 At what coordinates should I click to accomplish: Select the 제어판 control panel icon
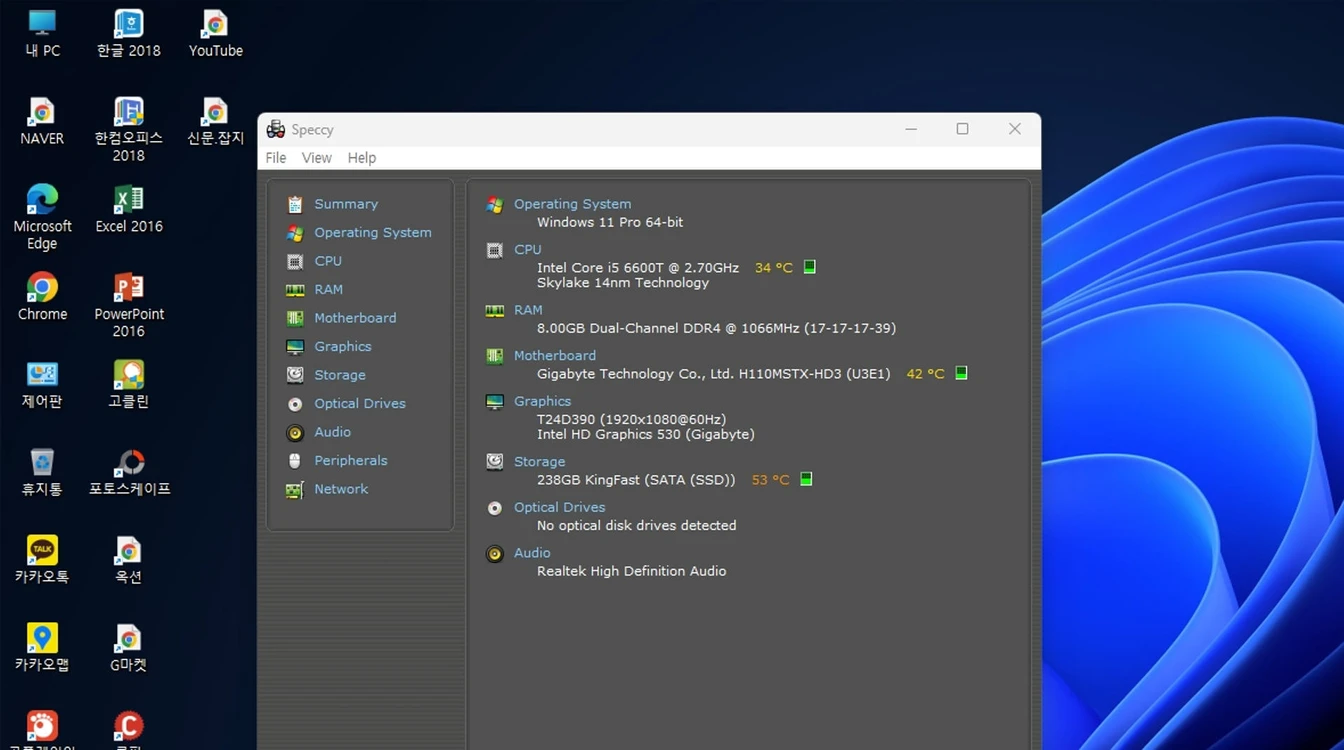[42, 384]
